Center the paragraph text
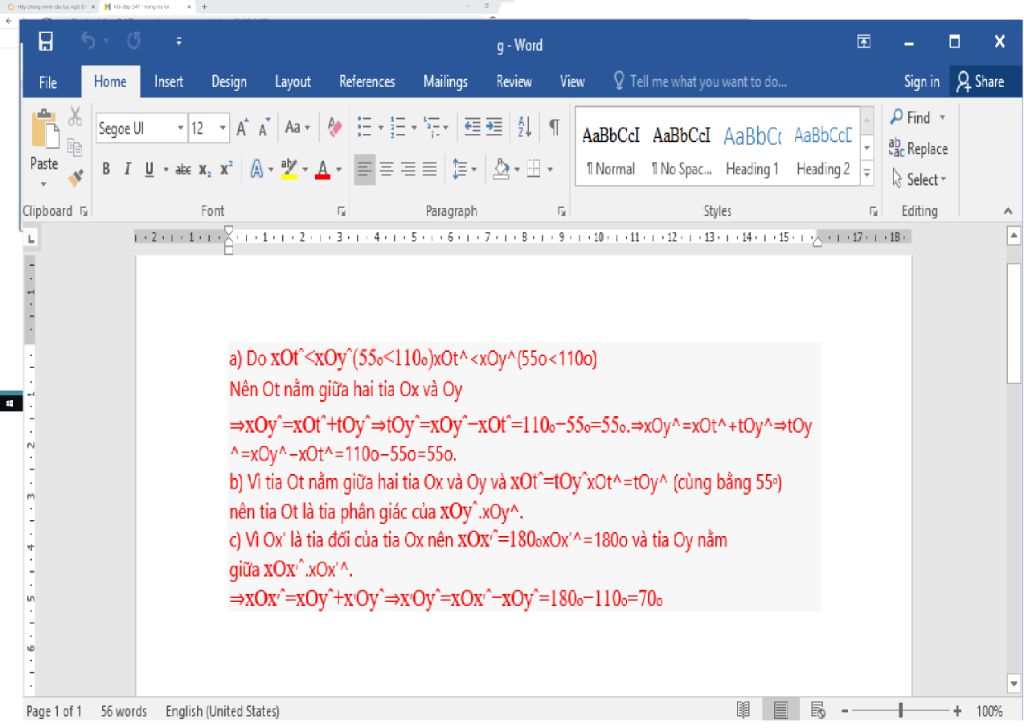 (387, 170)
